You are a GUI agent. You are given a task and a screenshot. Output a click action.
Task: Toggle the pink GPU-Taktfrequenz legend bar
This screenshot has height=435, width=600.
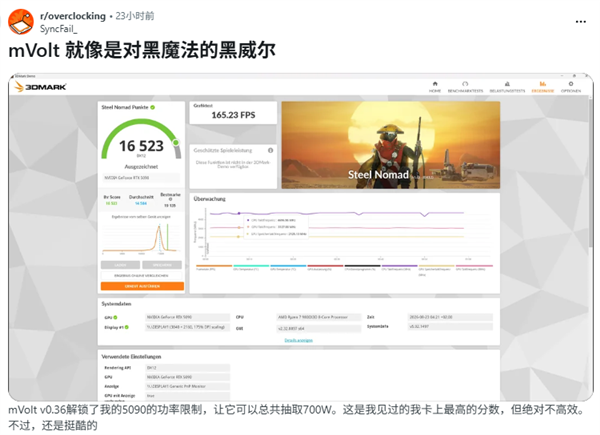tap(474, 266)
